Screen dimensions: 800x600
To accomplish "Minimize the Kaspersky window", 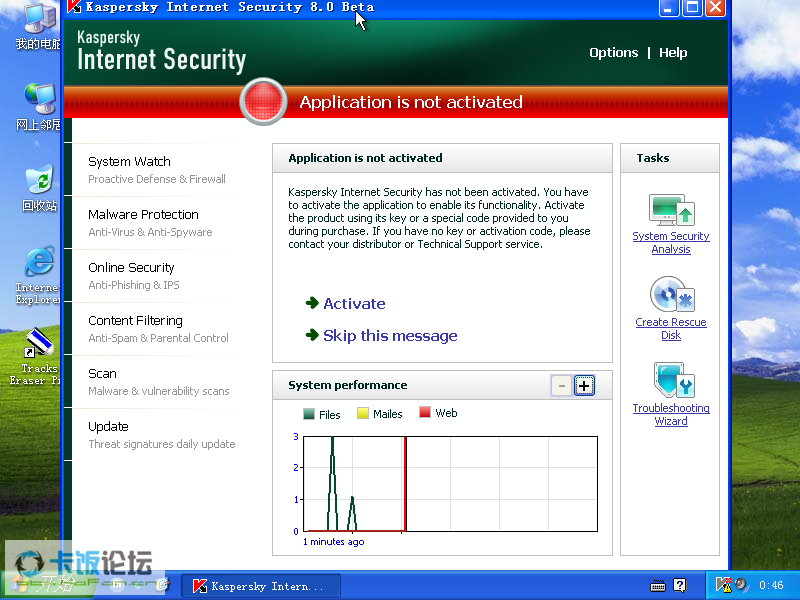I will (668, 7).
